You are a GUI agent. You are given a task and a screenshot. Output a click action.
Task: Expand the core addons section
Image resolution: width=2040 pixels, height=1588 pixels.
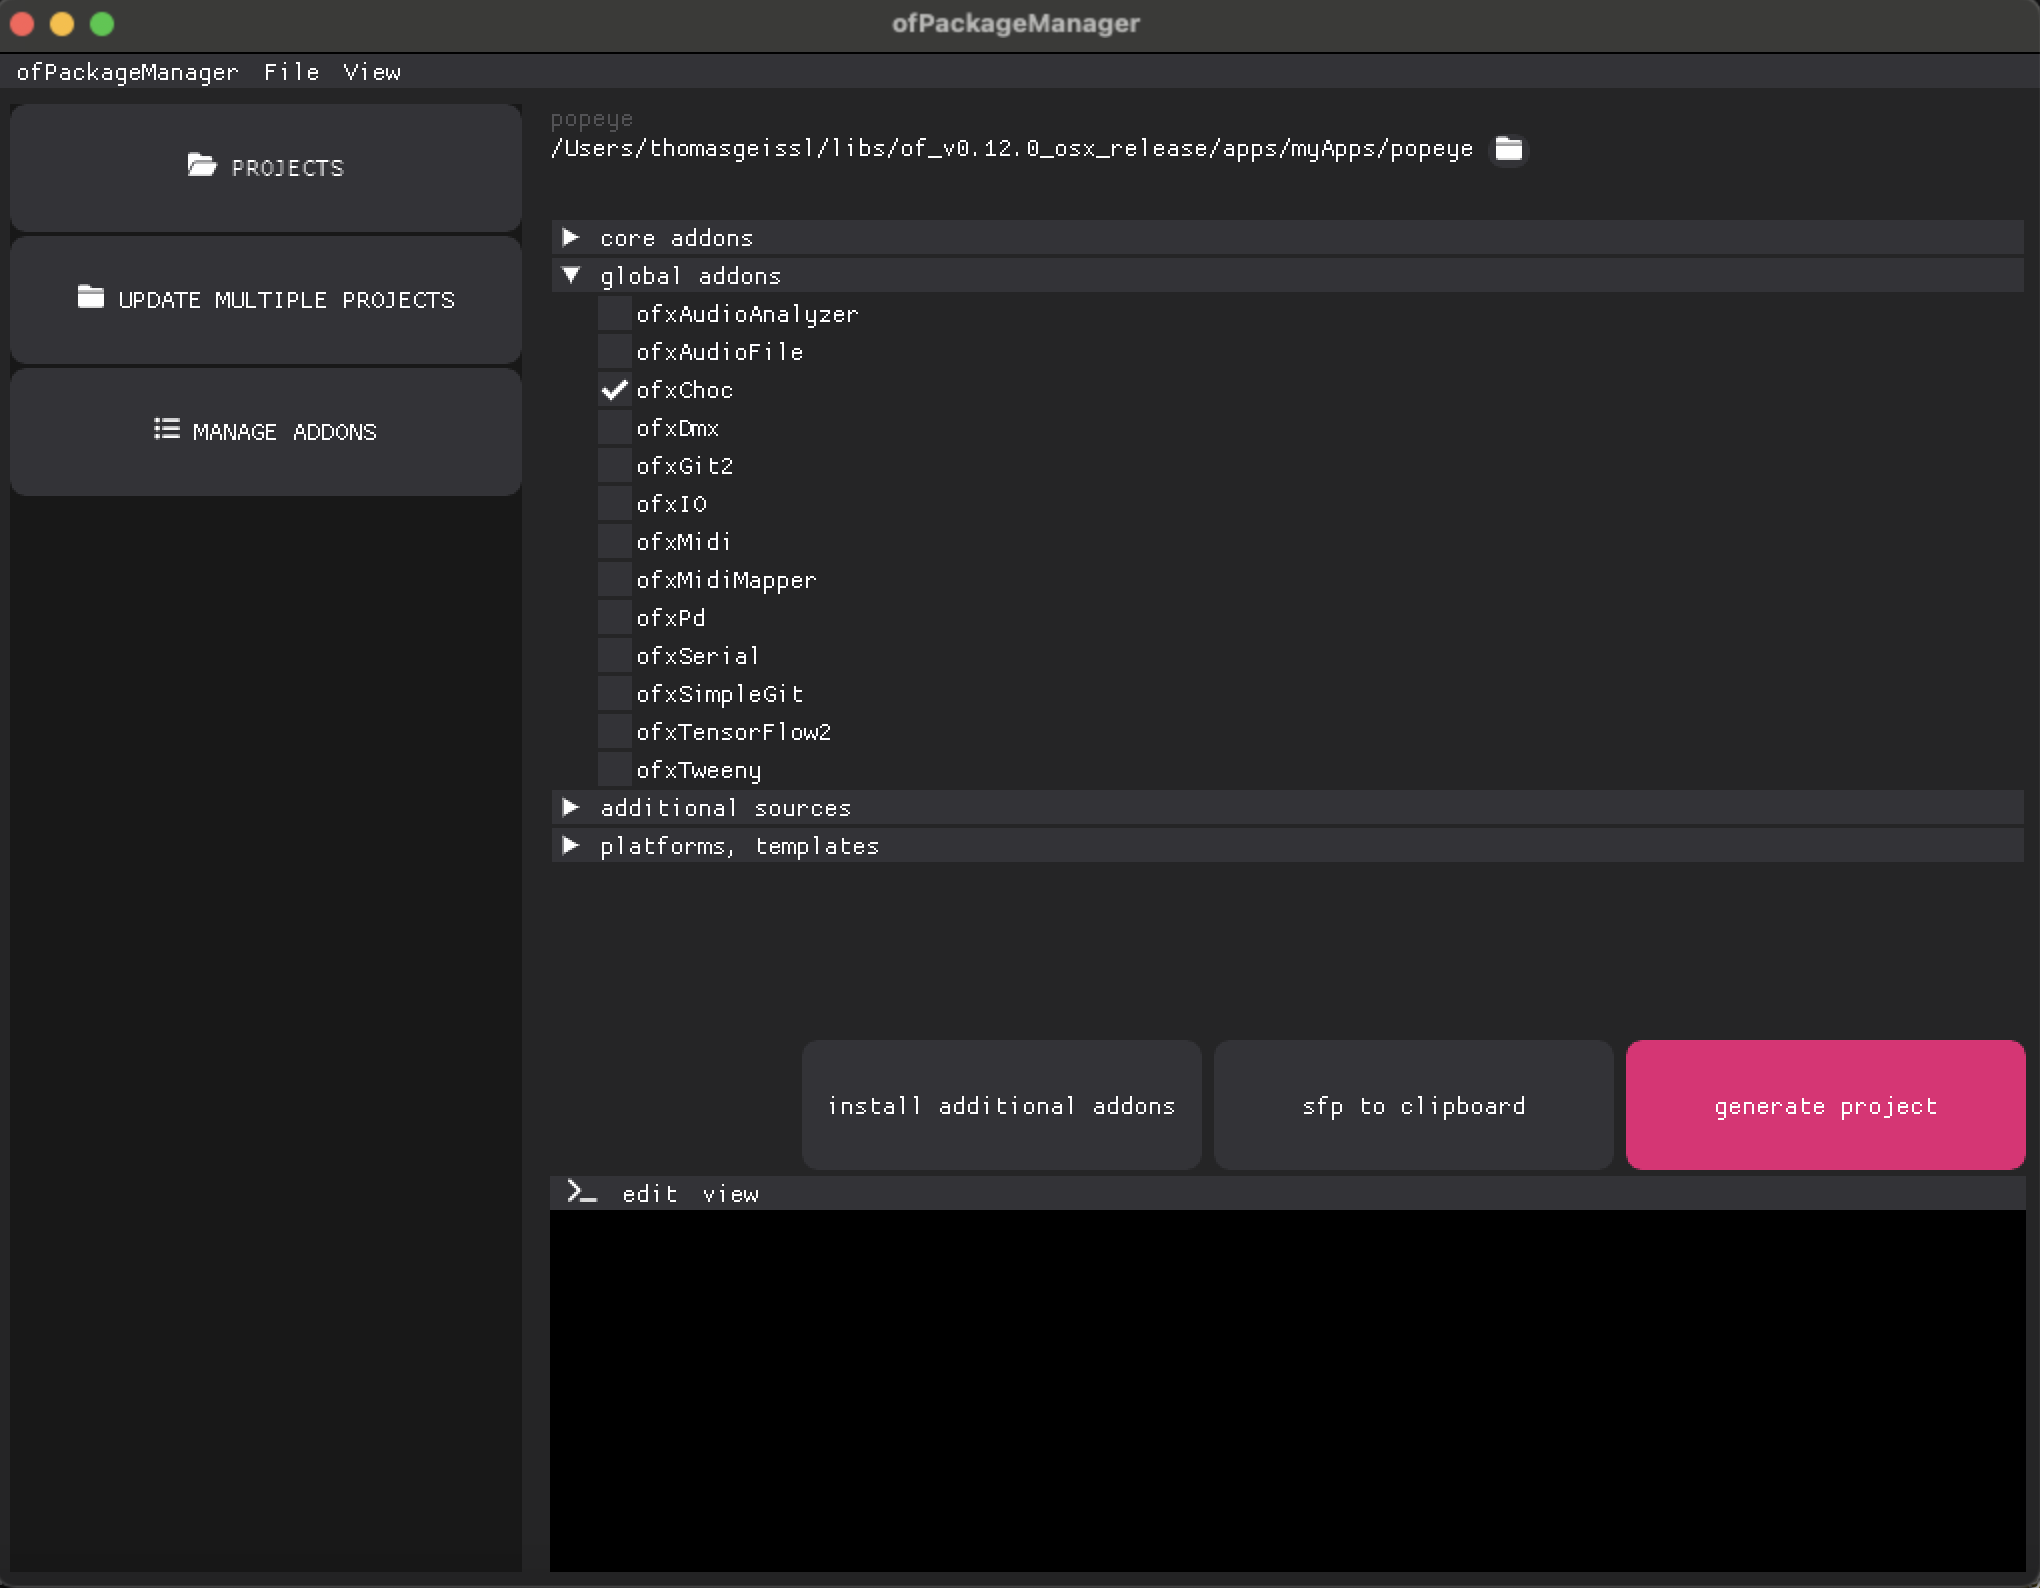click(1288, 238)
